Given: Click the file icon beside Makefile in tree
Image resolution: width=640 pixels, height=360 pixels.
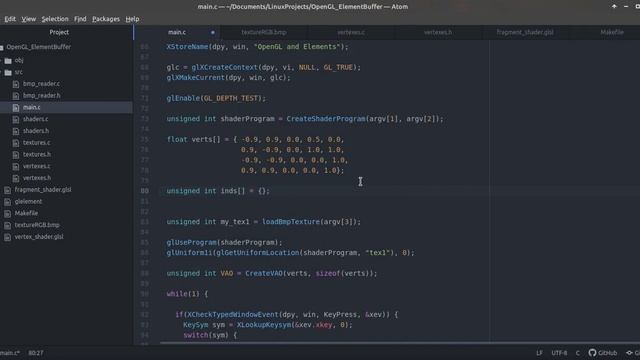Looking at the screenshot, I should 7,214.
